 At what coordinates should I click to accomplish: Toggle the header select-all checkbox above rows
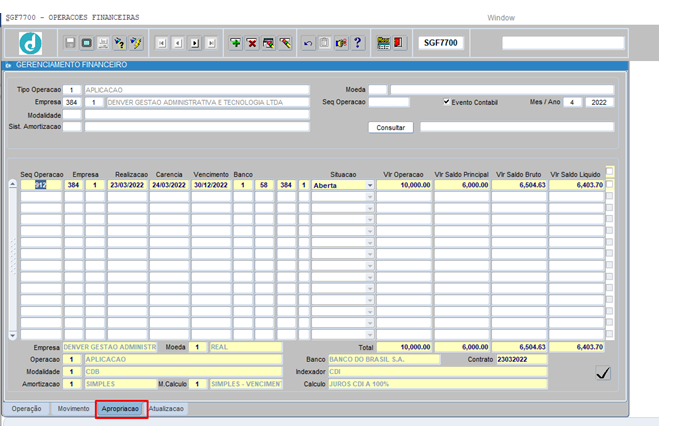[x=609, y=172]
